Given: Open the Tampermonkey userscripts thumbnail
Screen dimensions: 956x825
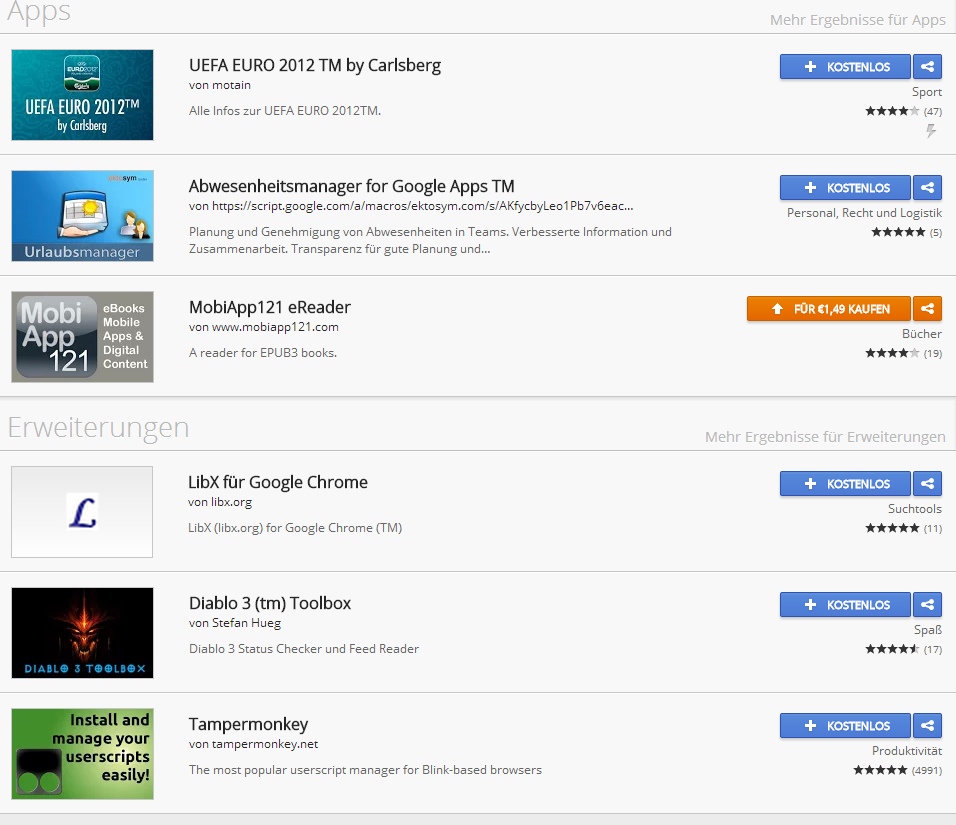Looking at the screenshot, I should click(x=82, y=754).
